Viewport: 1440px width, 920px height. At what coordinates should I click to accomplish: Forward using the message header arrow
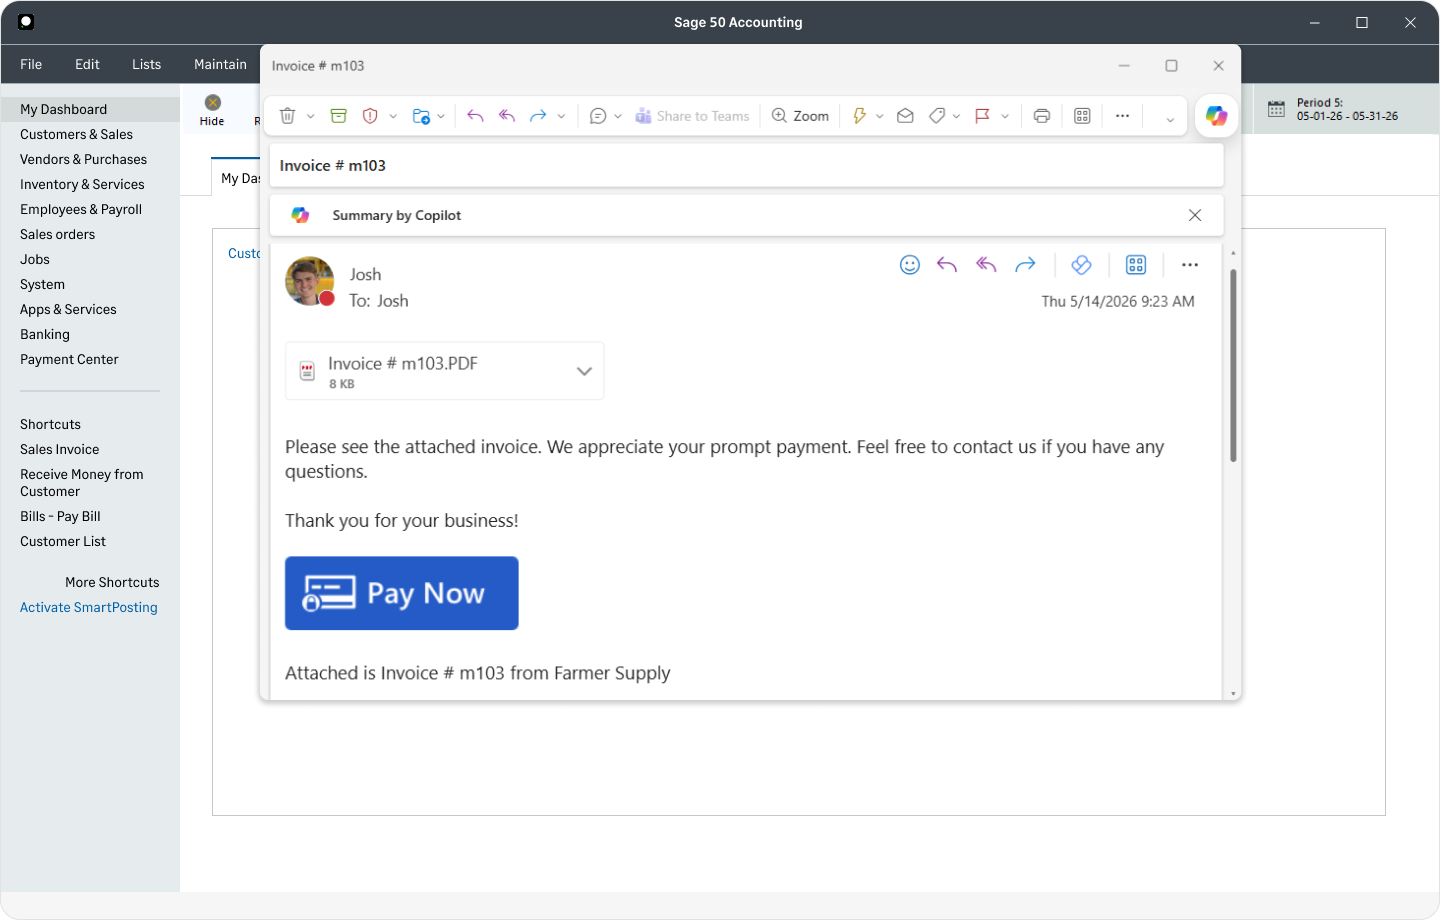(1025, 265)
